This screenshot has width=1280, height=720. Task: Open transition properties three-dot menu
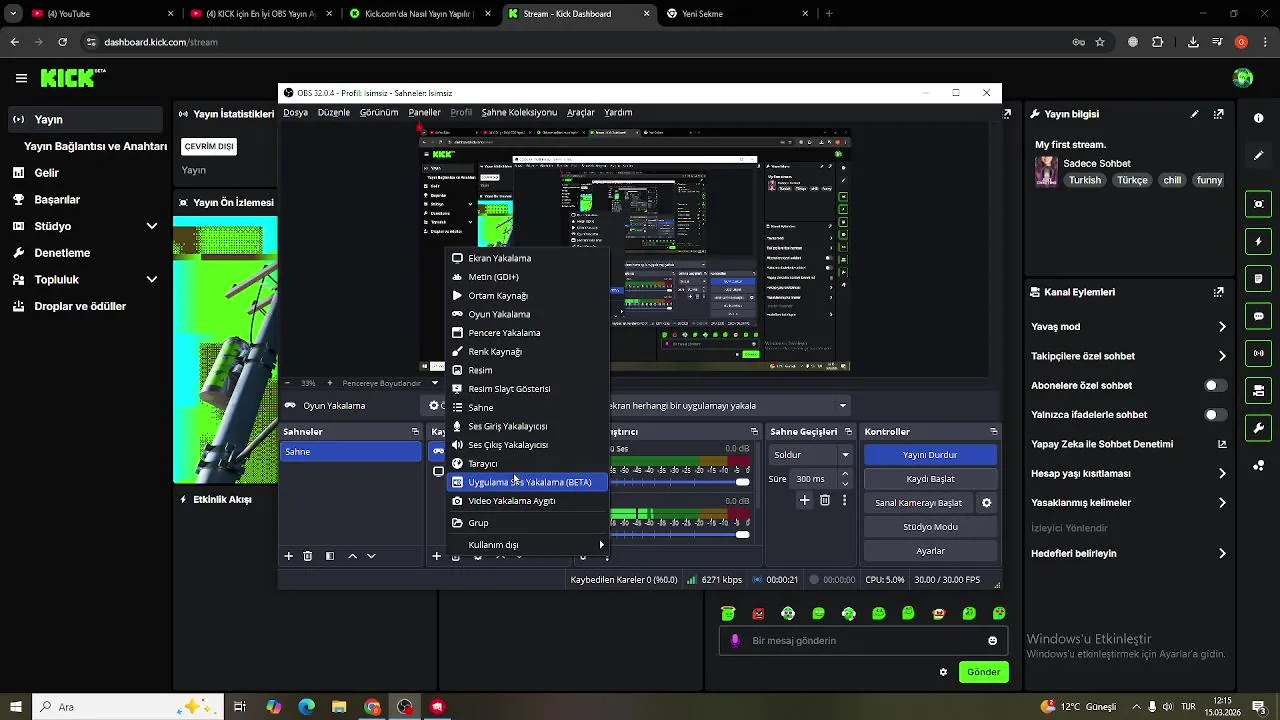coord(845,500)
